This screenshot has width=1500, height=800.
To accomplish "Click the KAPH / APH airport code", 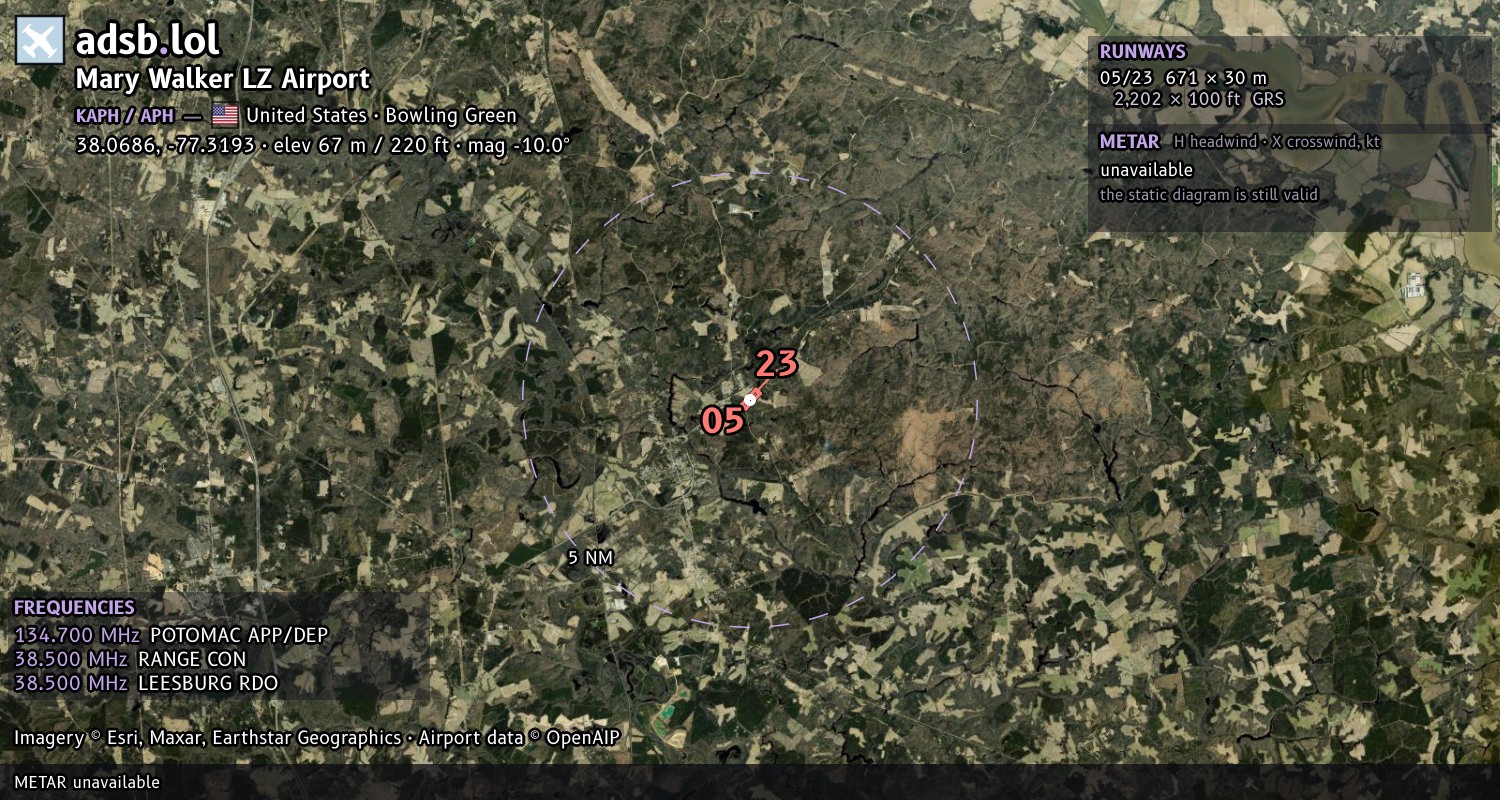I will point(125,115).
